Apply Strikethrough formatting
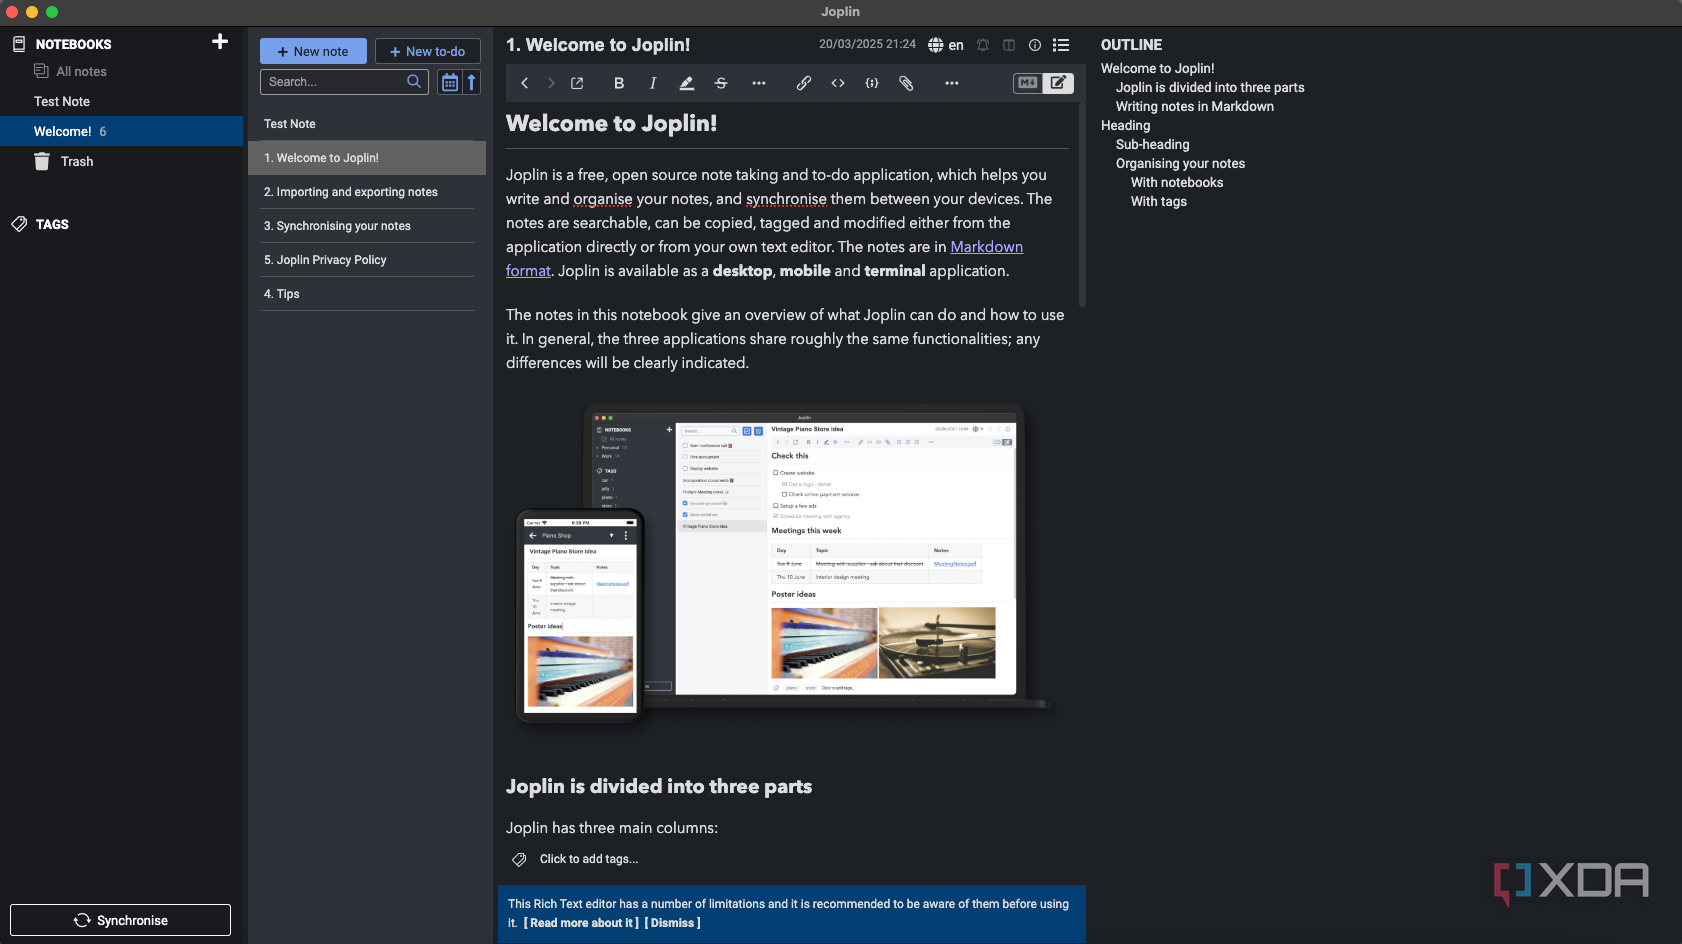 (721, 83)
